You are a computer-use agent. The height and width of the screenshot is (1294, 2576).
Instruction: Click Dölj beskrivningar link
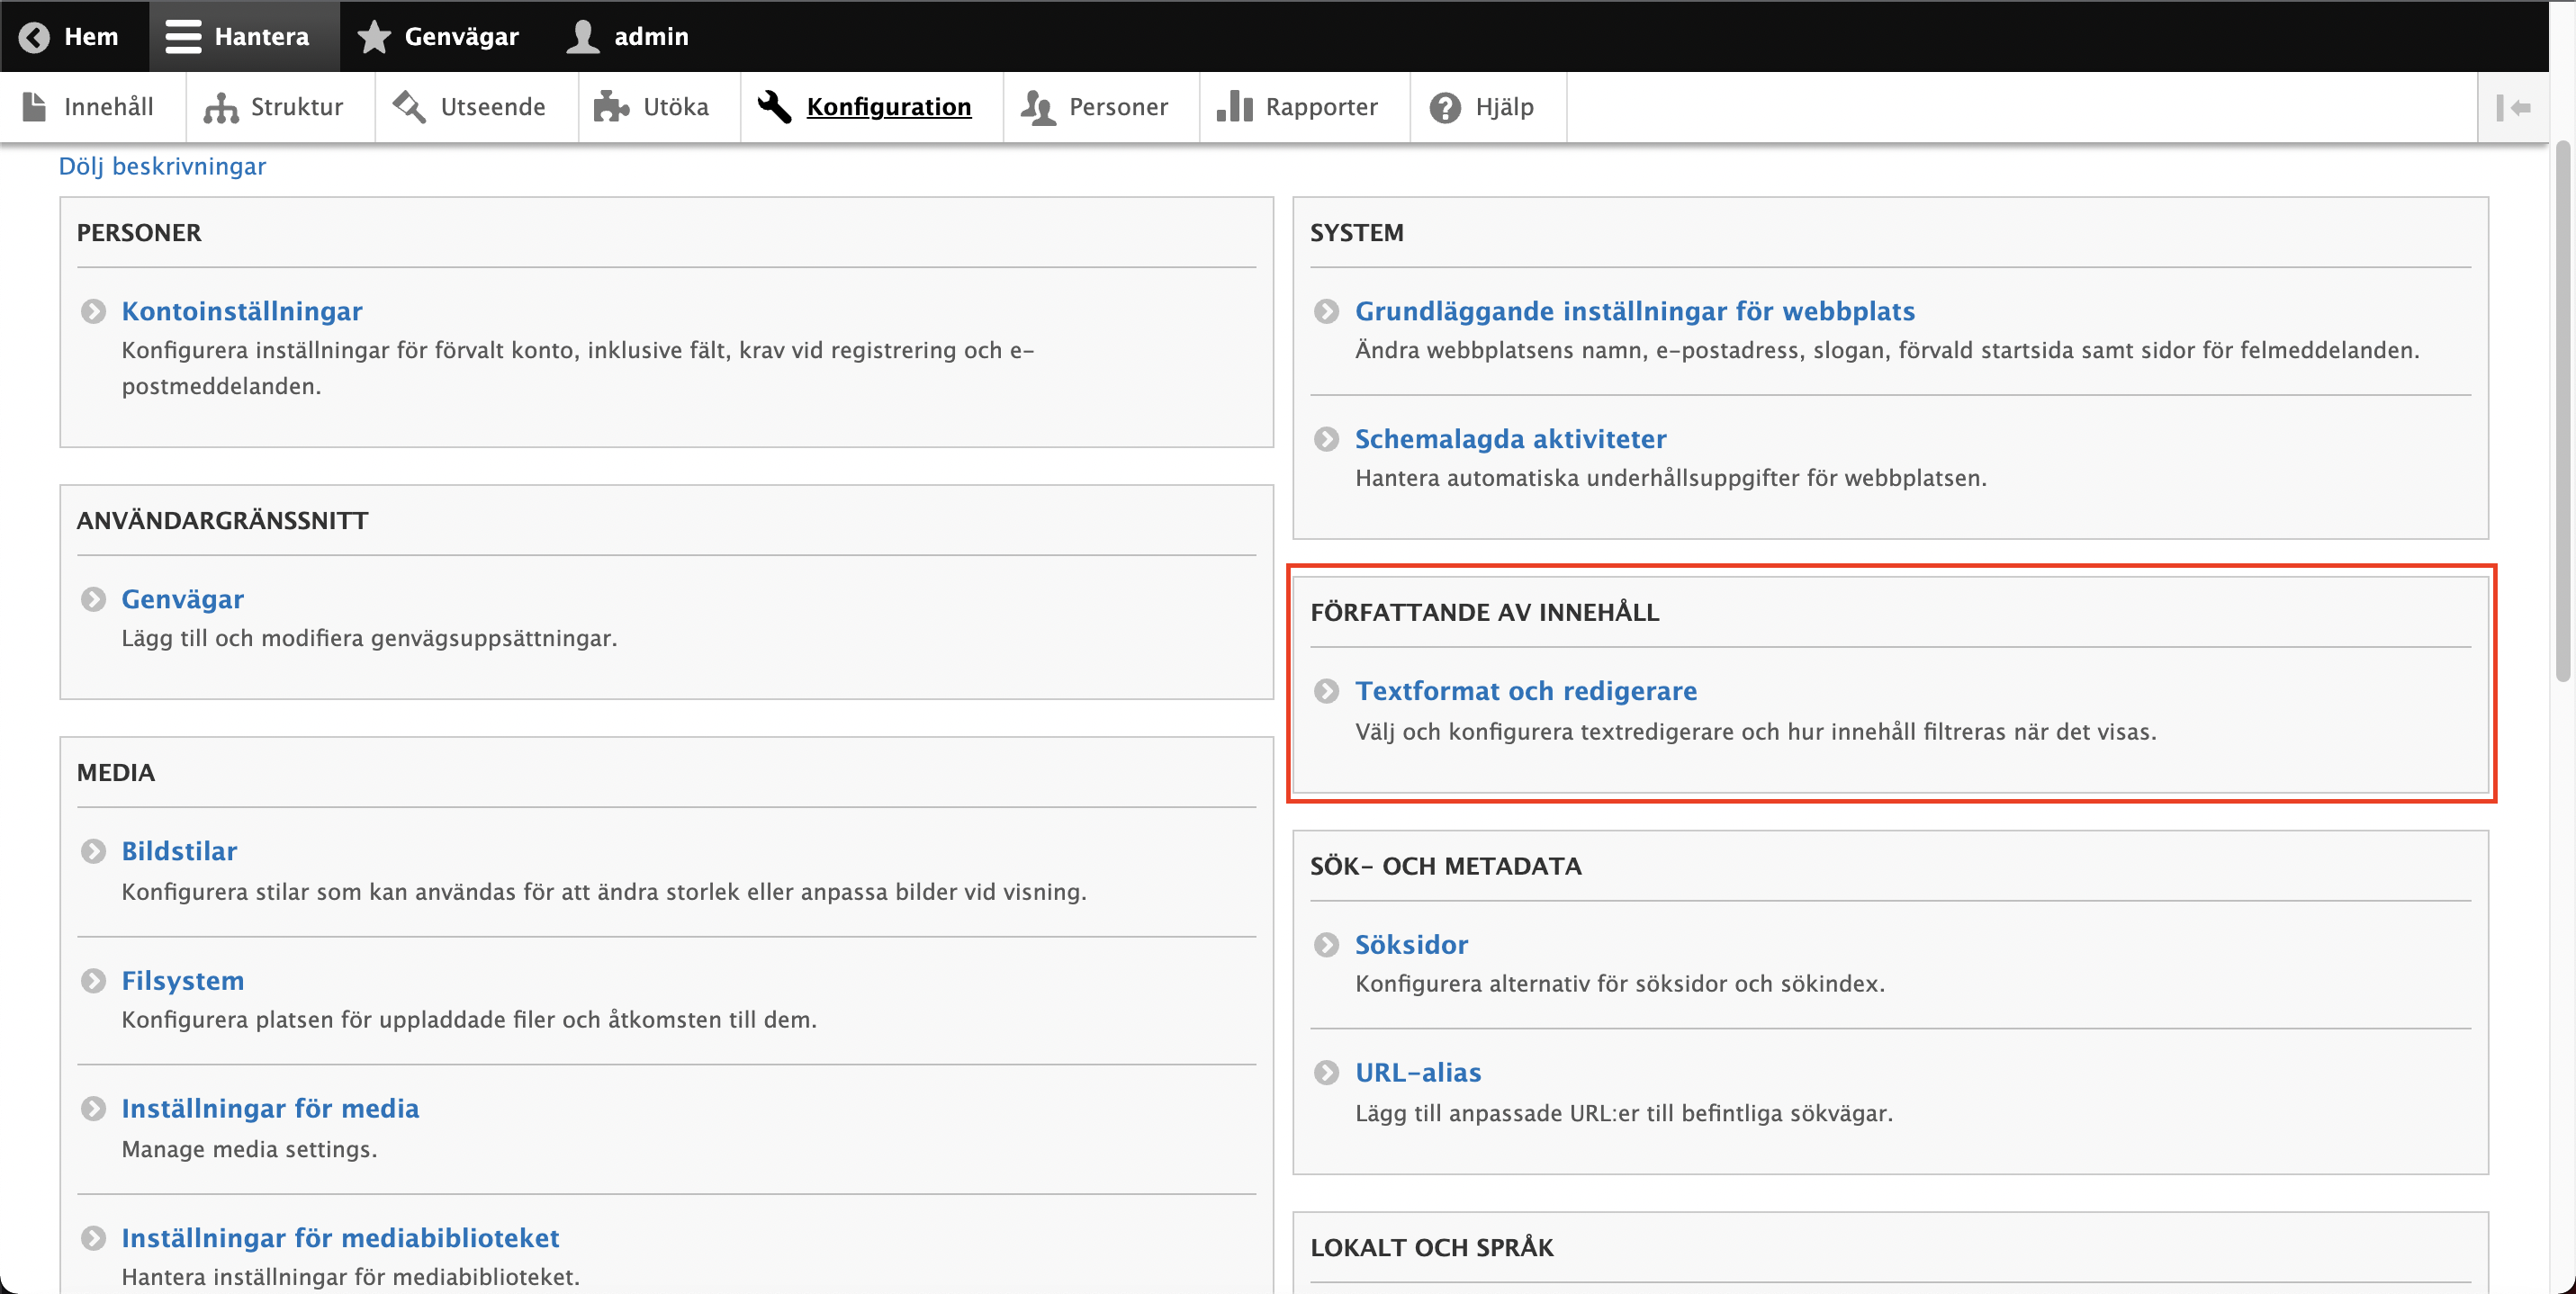162,167
